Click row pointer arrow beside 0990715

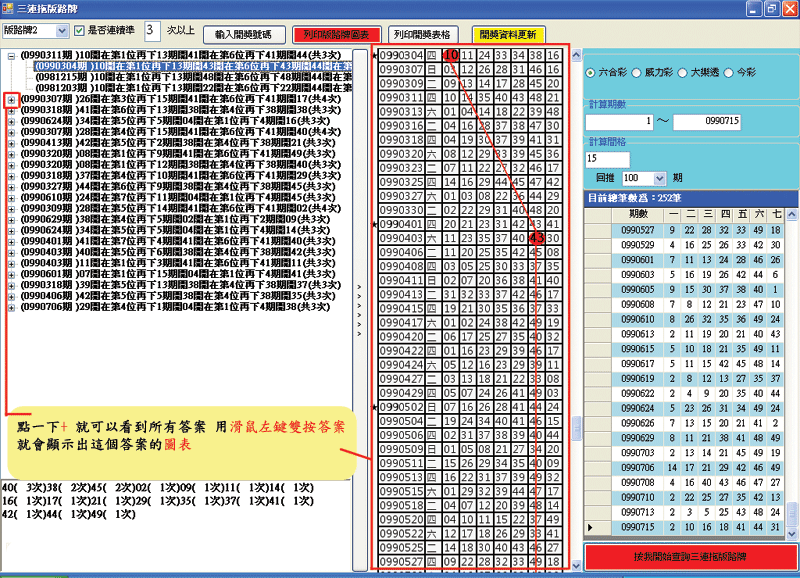point(592,526)
